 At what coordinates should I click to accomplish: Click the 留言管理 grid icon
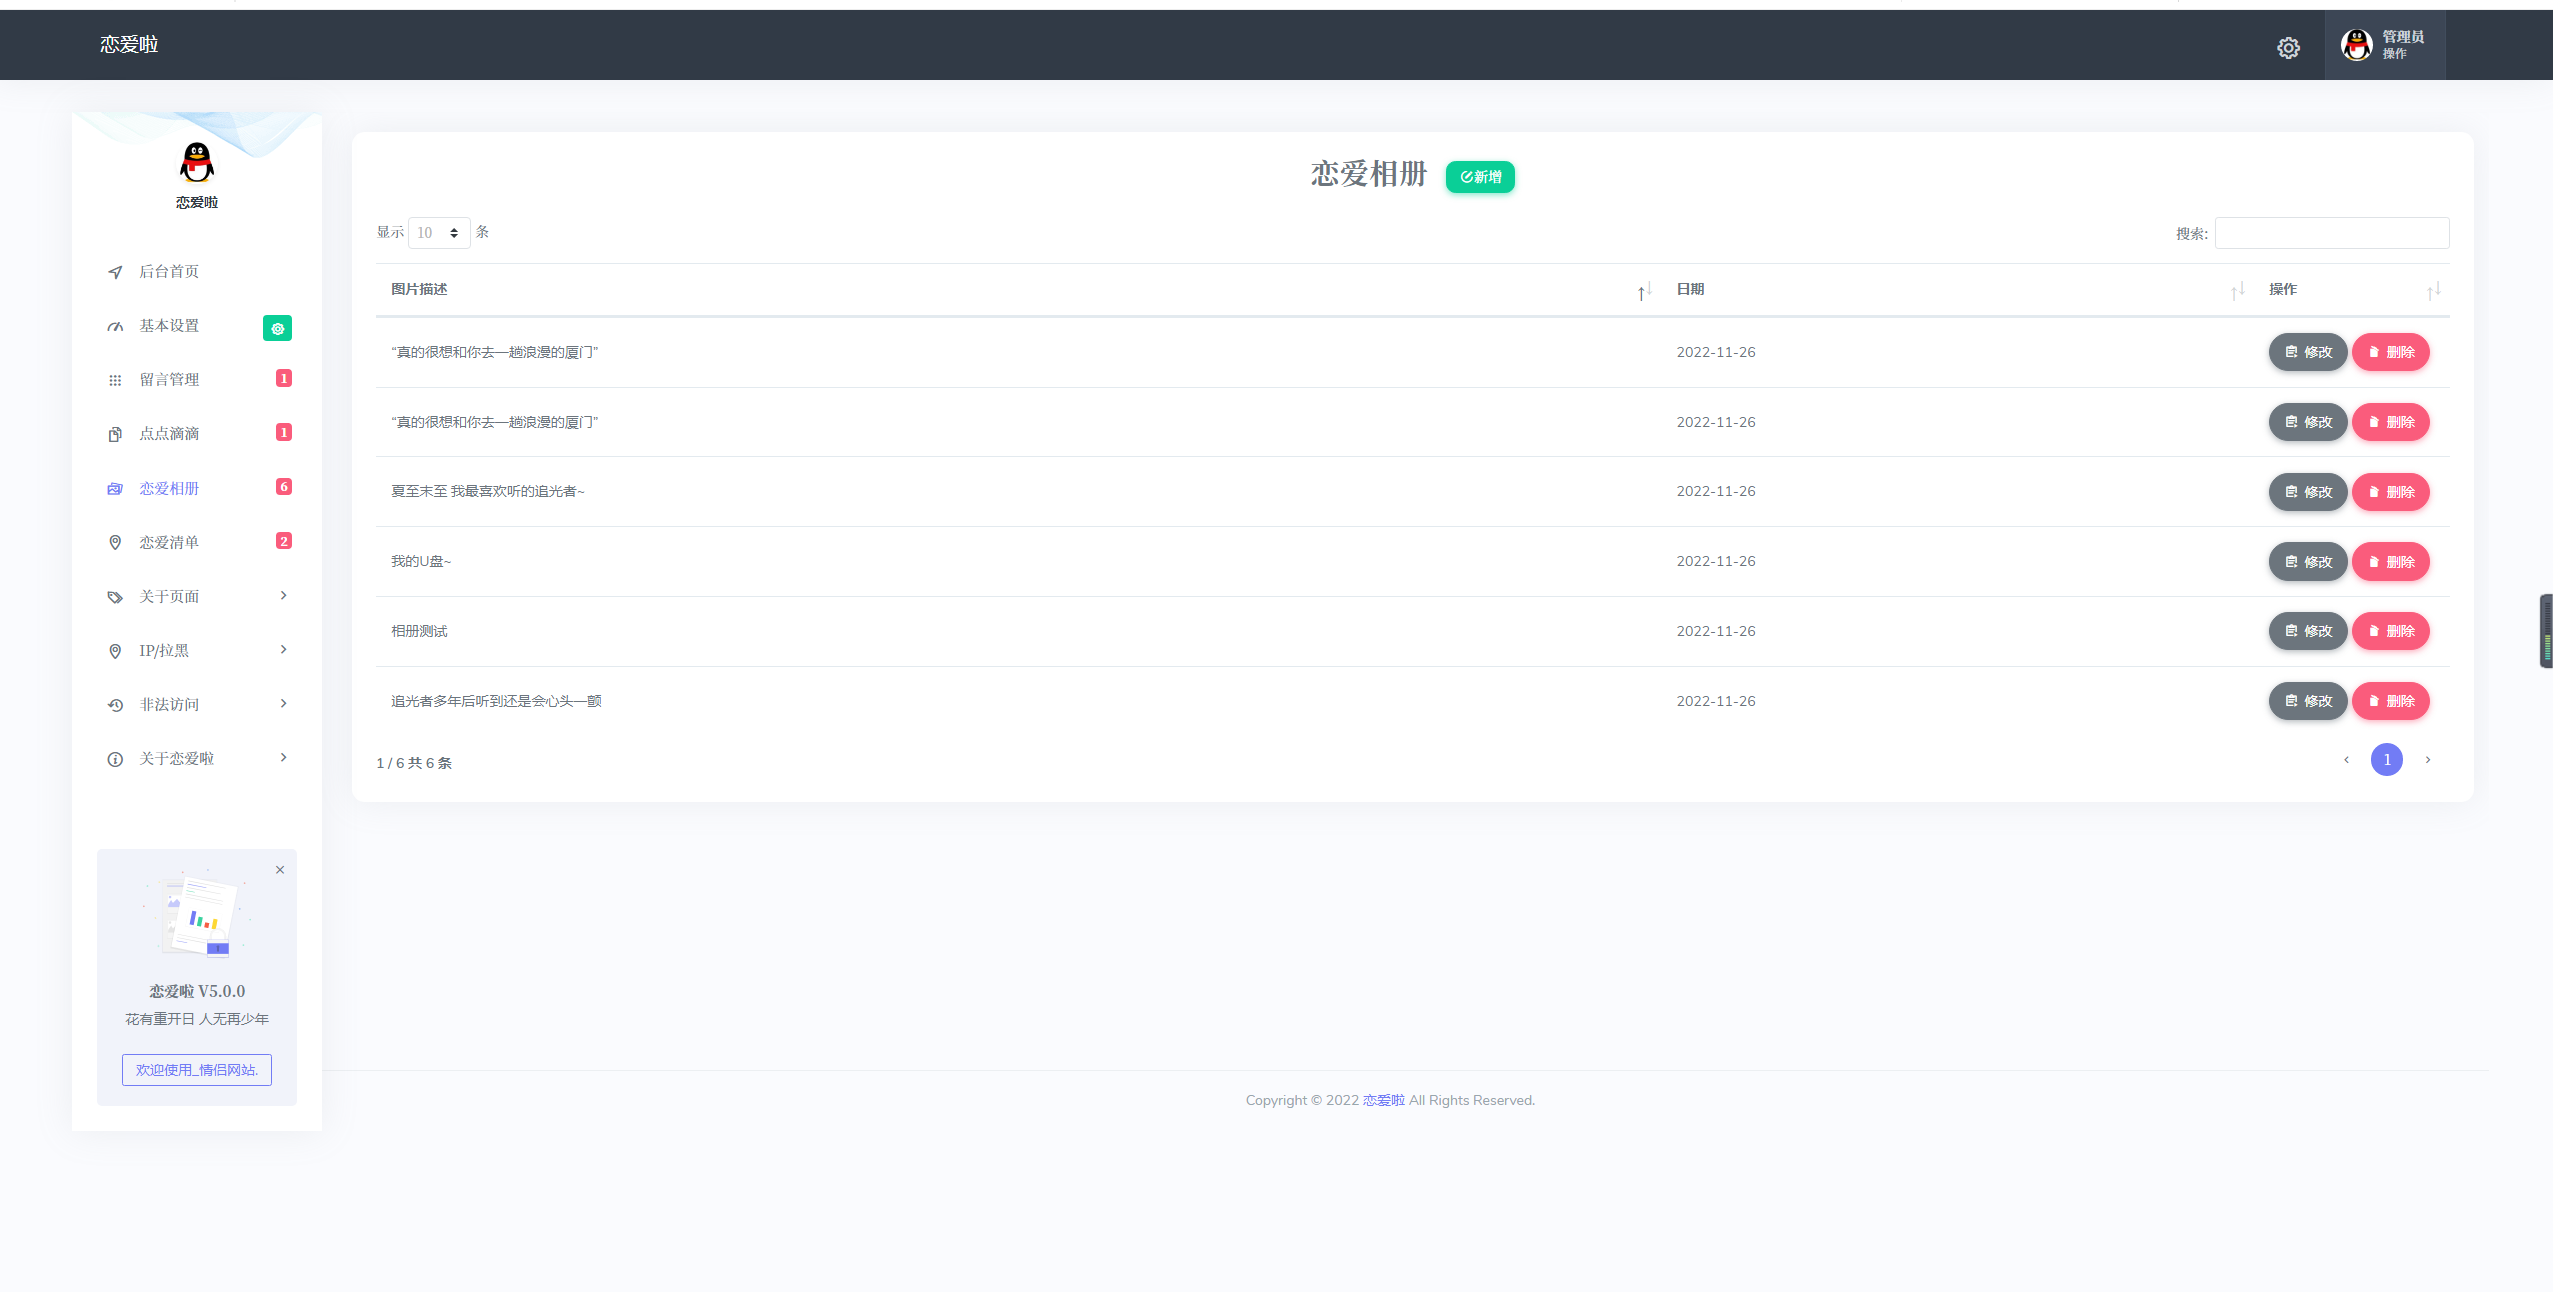tap(115, 380)
